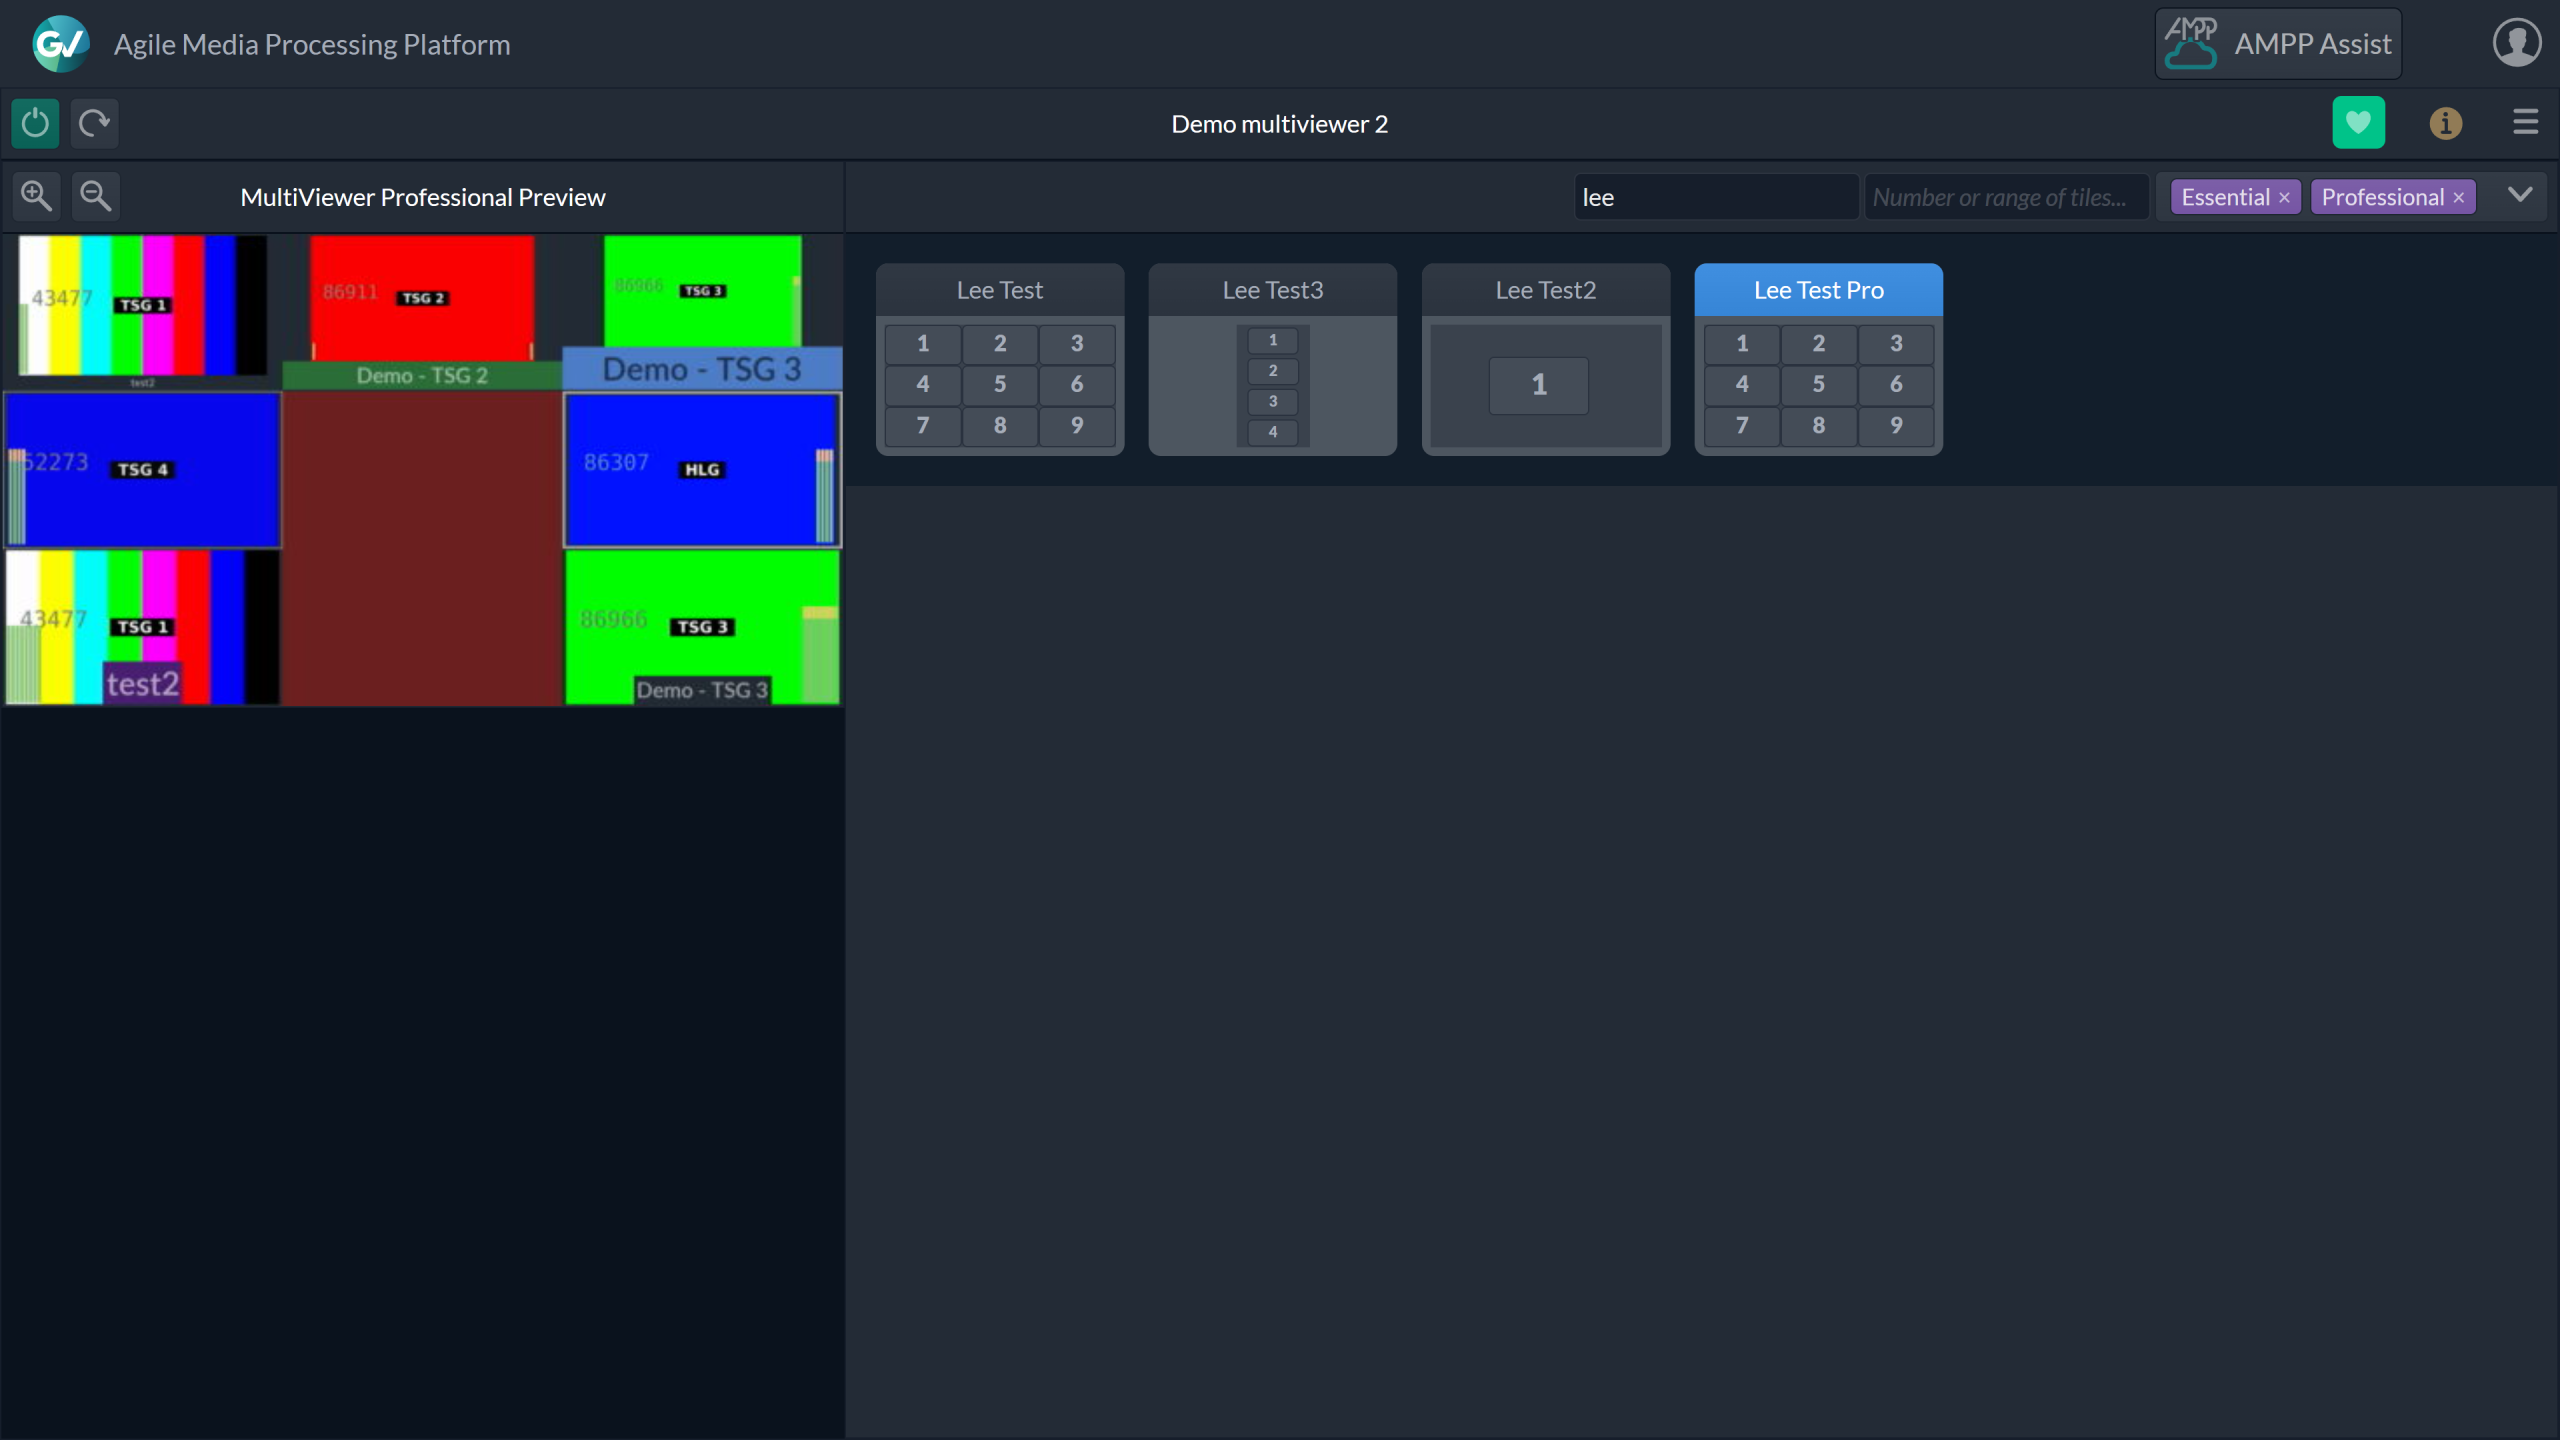
Task: Click tile 5 in Lee Test layout
Action: (x=1000, y=385)
